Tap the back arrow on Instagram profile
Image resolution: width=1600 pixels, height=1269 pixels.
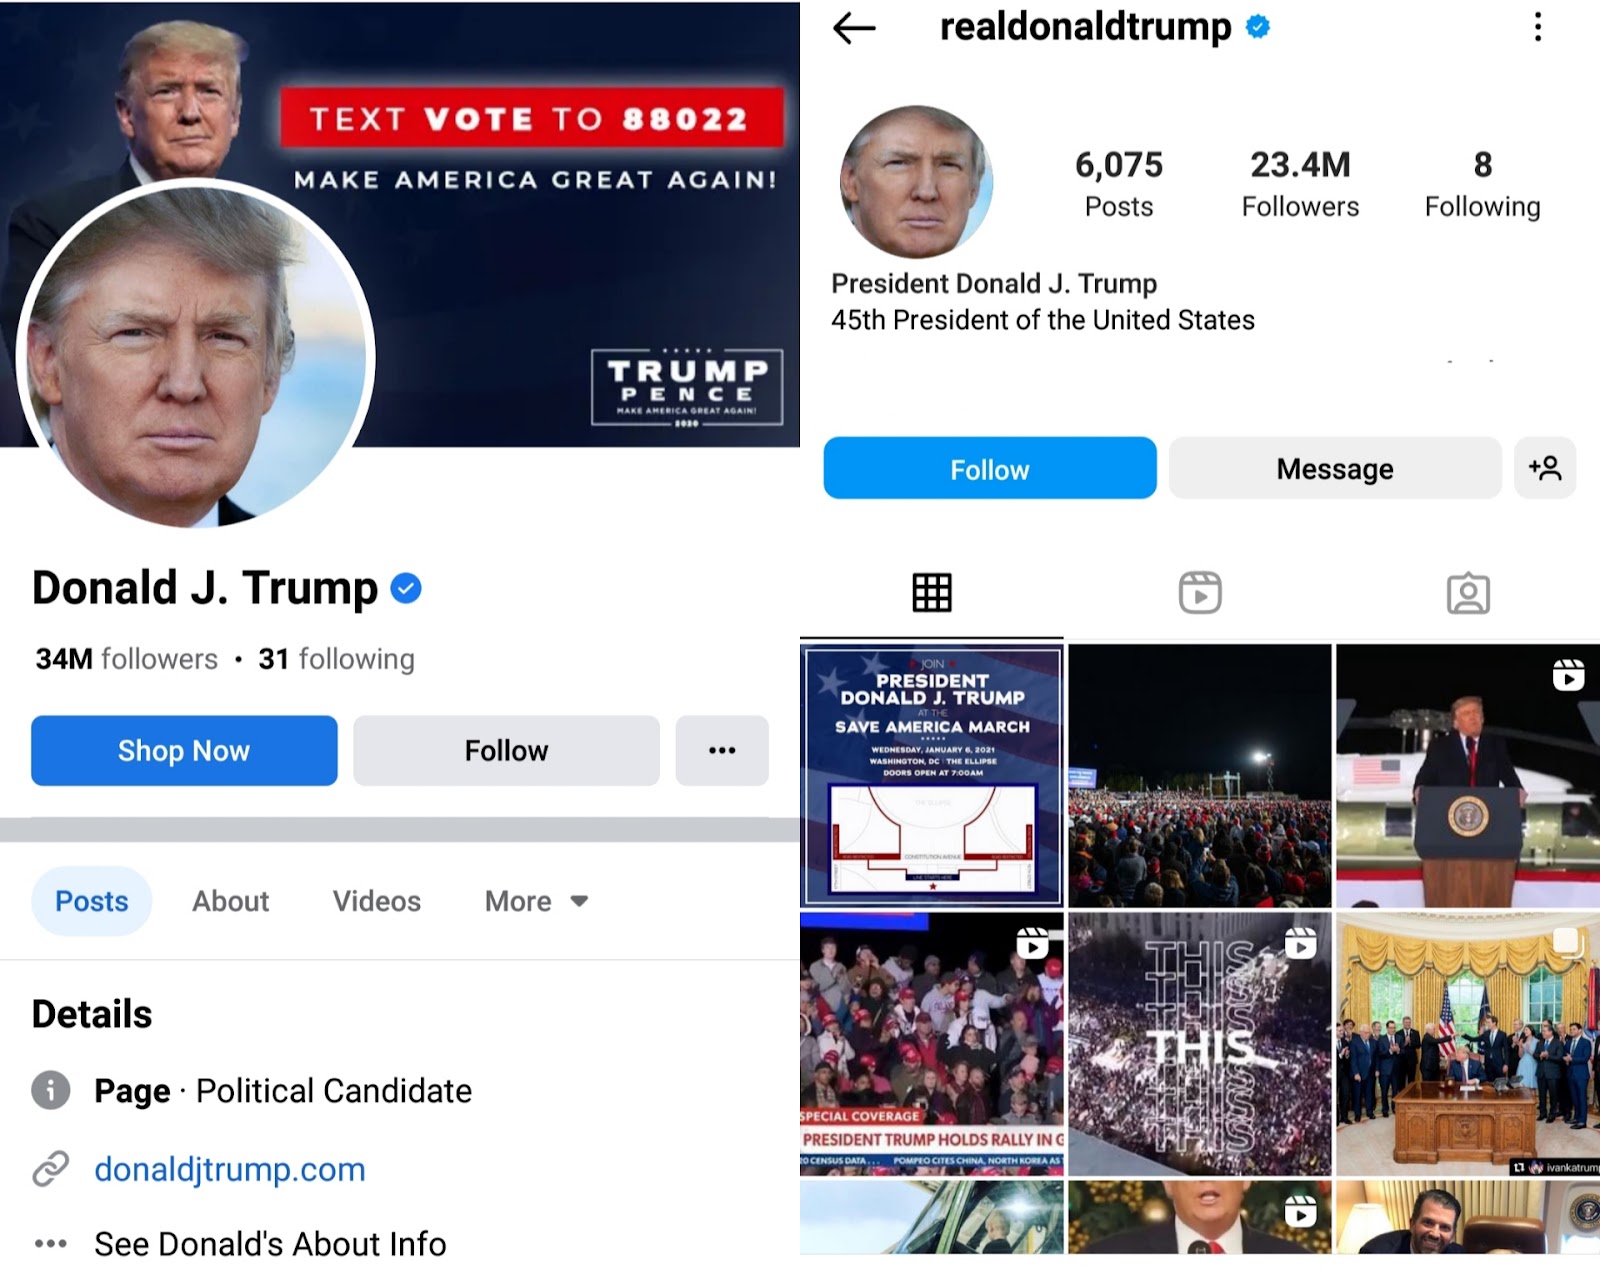(x=854, y=29)
